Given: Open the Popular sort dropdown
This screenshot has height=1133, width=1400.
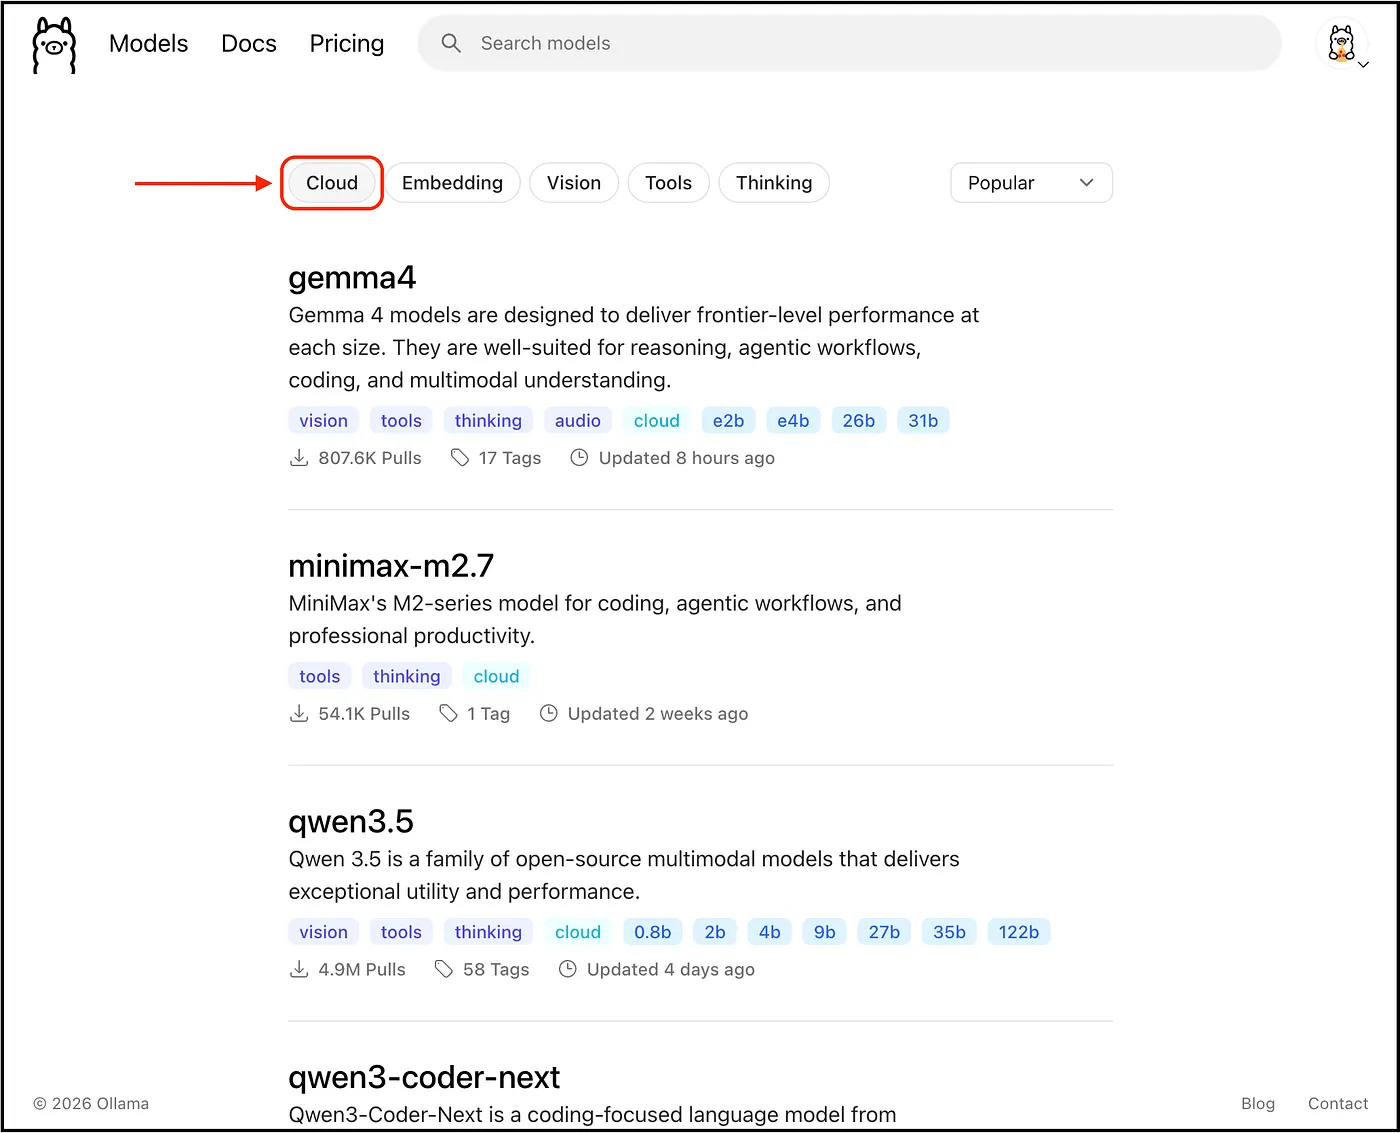Looking at the screenshot, I should point(1031,183).
